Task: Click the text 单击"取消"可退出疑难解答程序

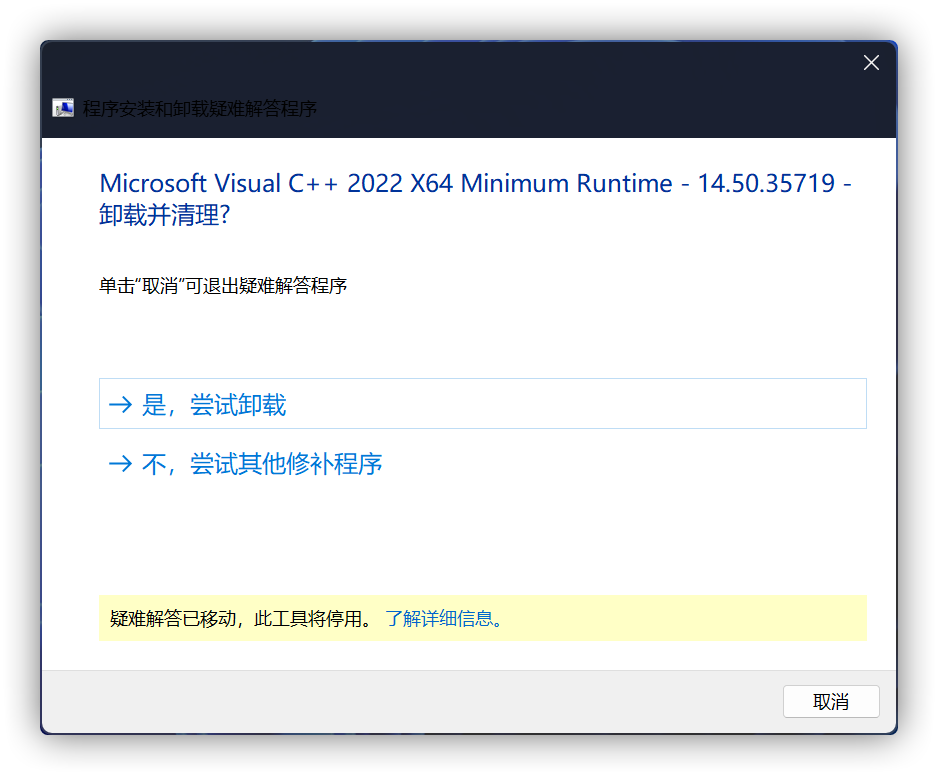Action: [223, 286]
